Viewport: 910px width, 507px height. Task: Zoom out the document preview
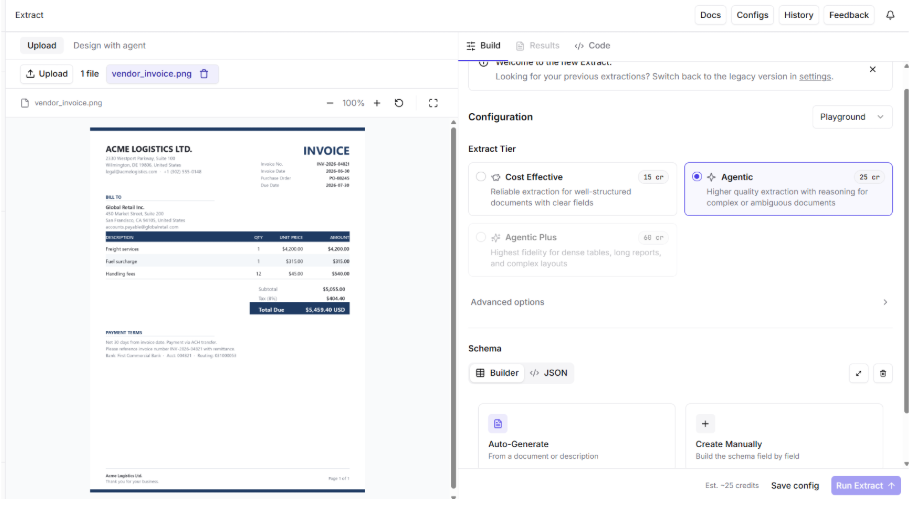click(x=330, y=103)
